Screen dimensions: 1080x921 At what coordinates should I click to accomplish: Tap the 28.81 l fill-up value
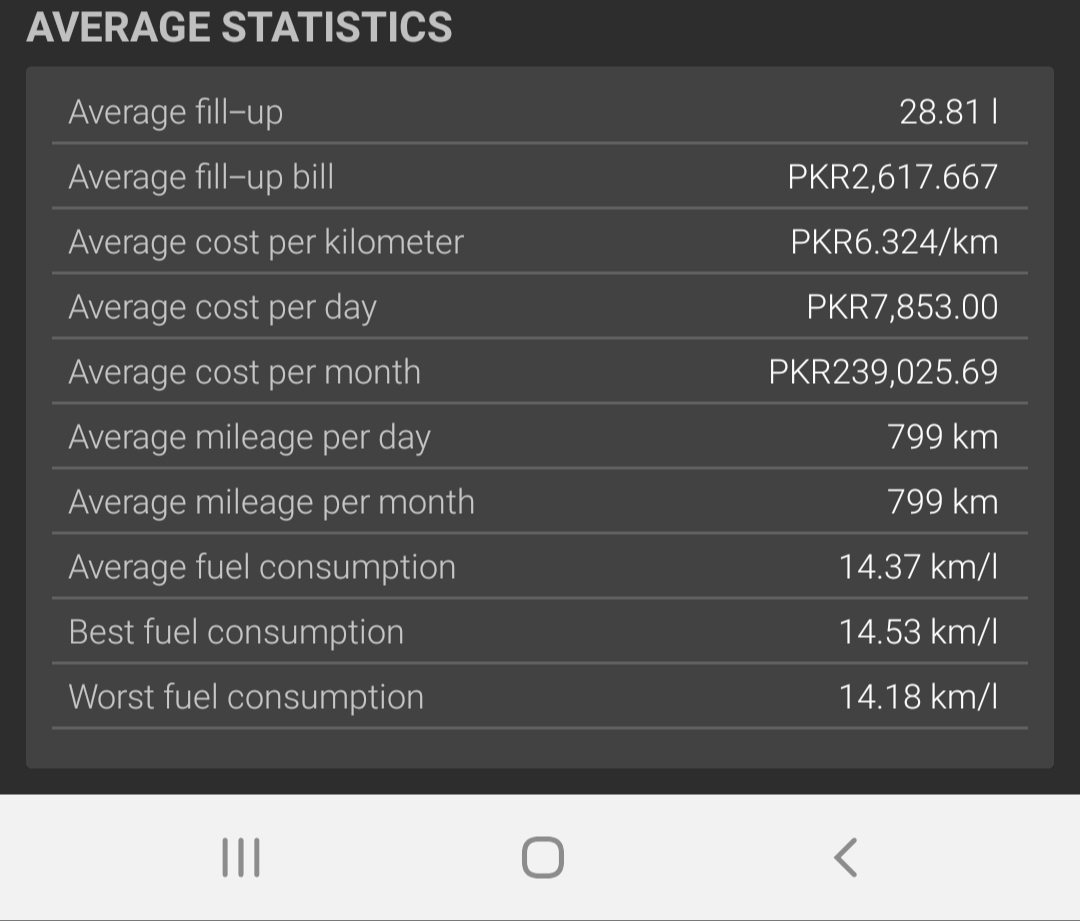pyautogui.click(x=948, y=112)
